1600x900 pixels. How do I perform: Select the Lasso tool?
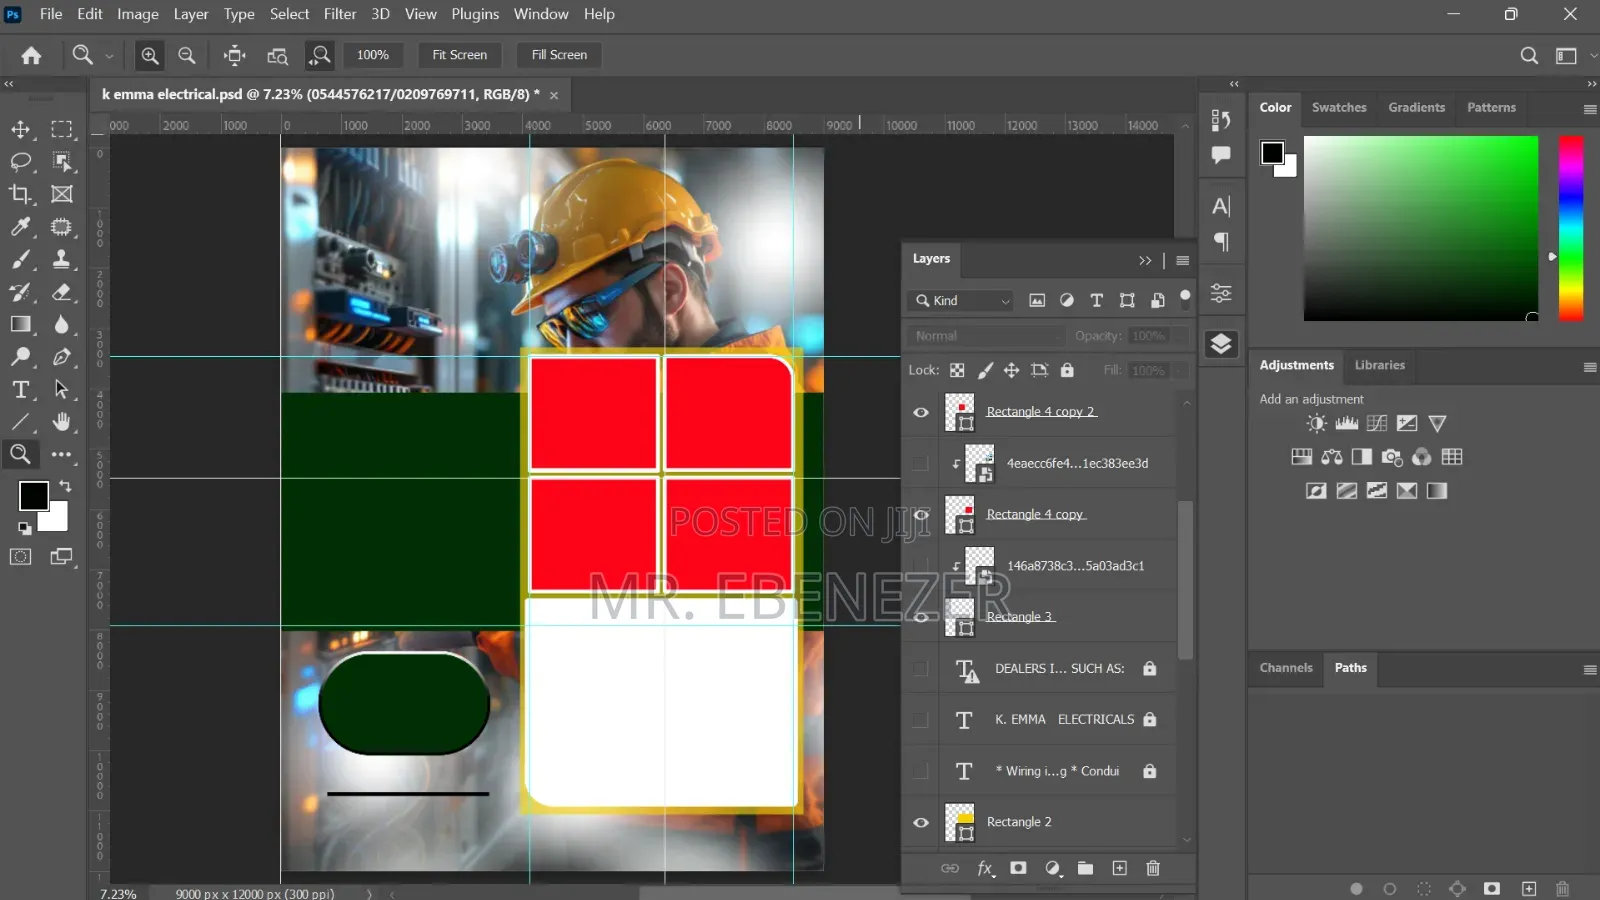[20, 162]
